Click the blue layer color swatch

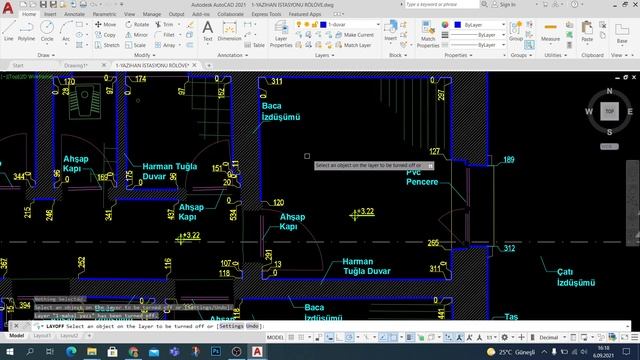tap(323, 25)
